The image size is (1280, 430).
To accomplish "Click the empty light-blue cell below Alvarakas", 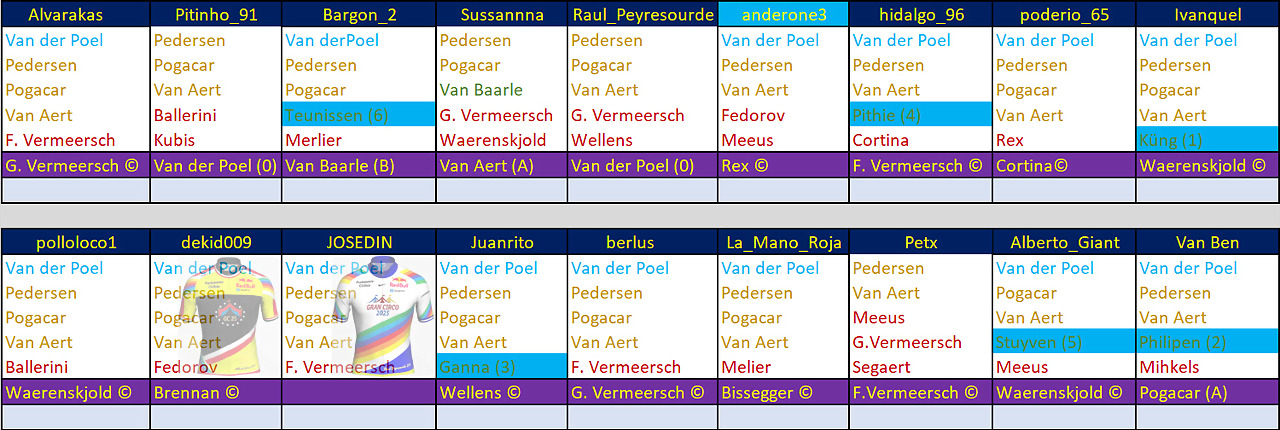I will [x=76, y=190].
